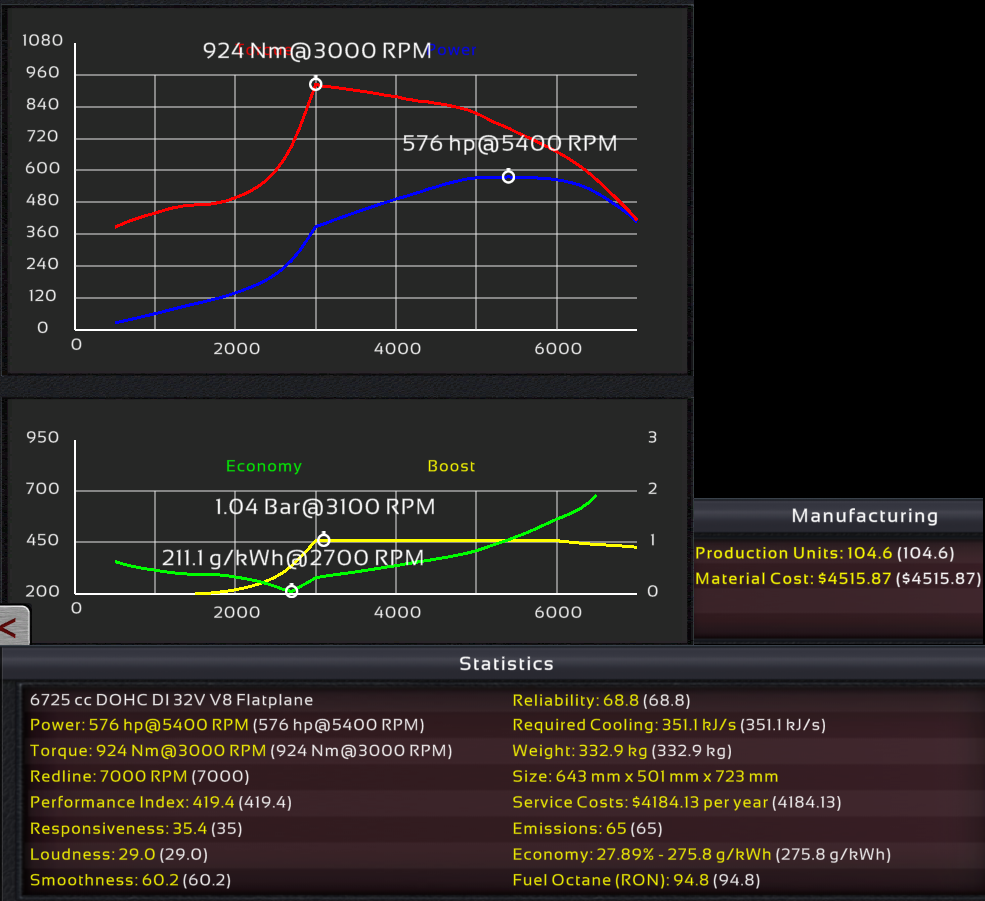Select the yellow Boost legend label
The image size is (985, 901).
coord(451,466)
